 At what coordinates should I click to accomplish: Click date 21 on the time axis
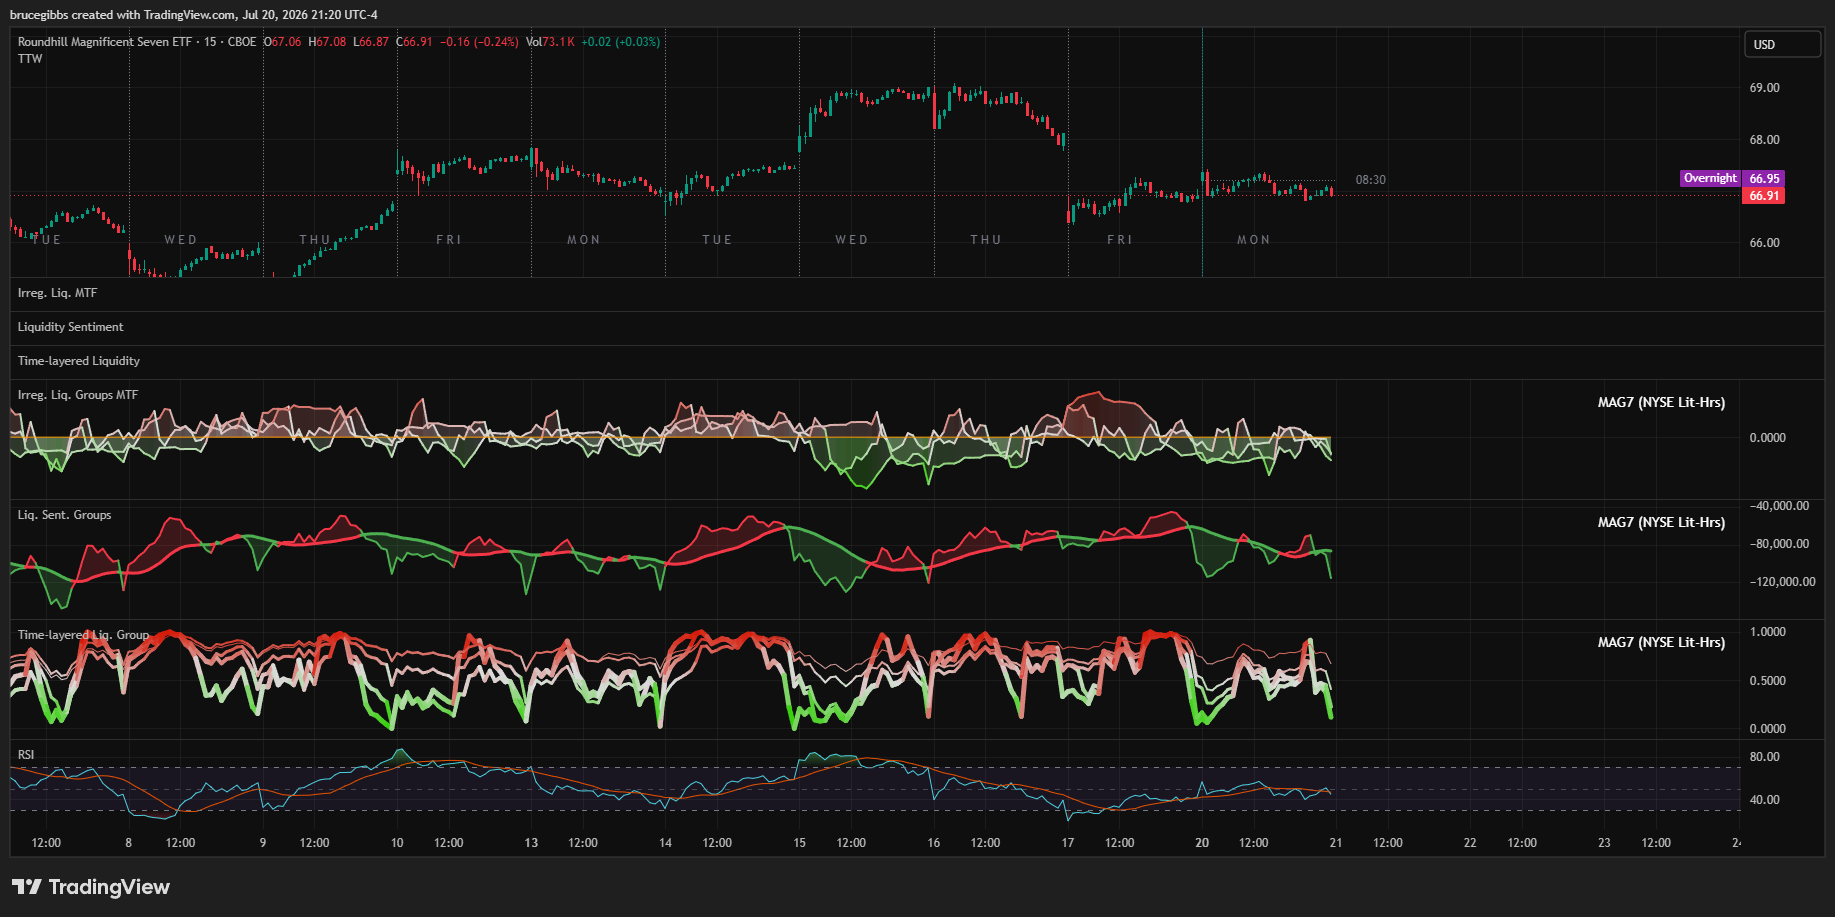(1335, 843)
